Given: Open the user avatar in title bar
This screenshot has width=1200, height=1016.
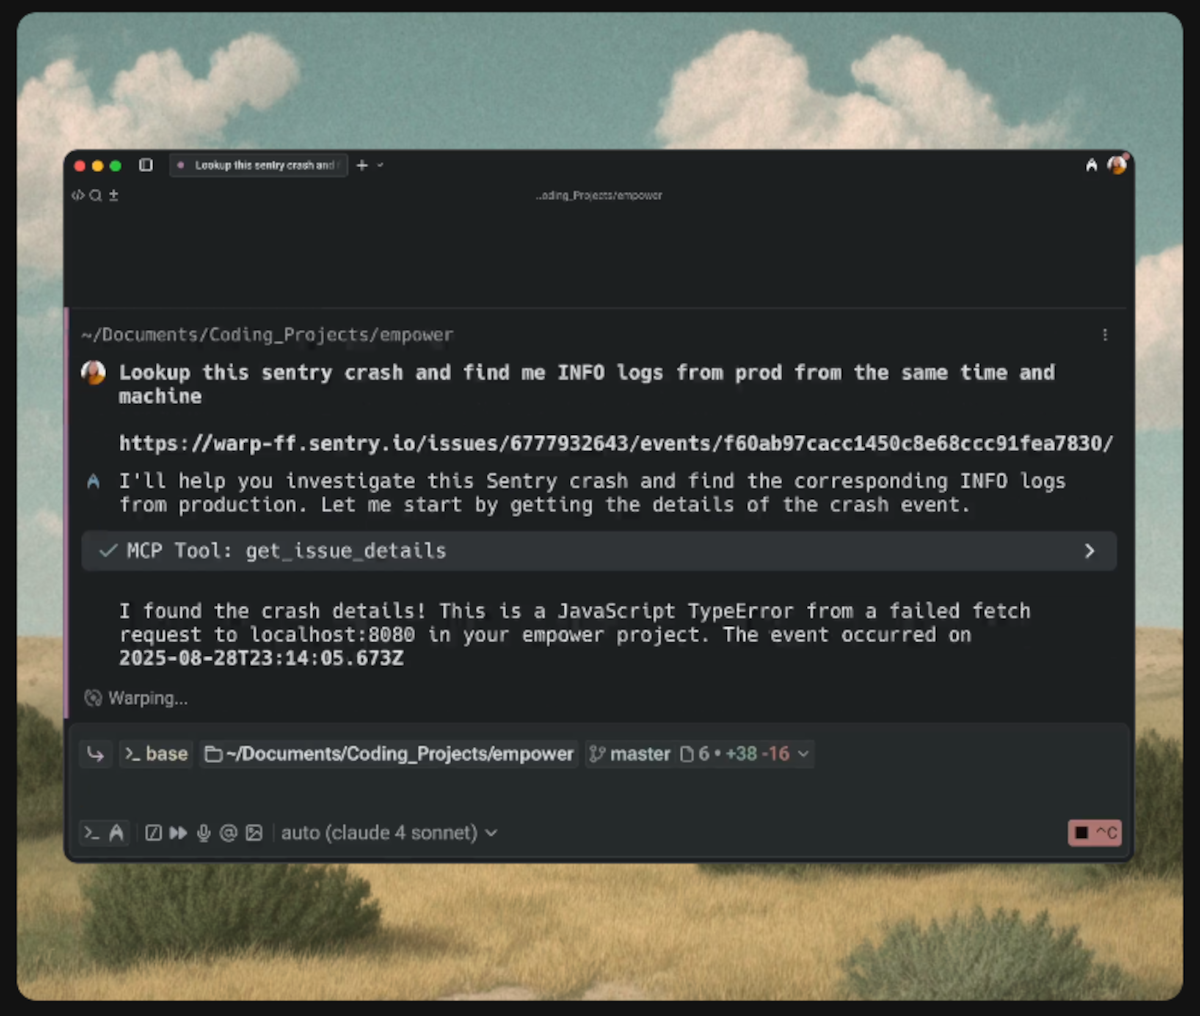Looking at the screenshot, I should (1117, 164).
